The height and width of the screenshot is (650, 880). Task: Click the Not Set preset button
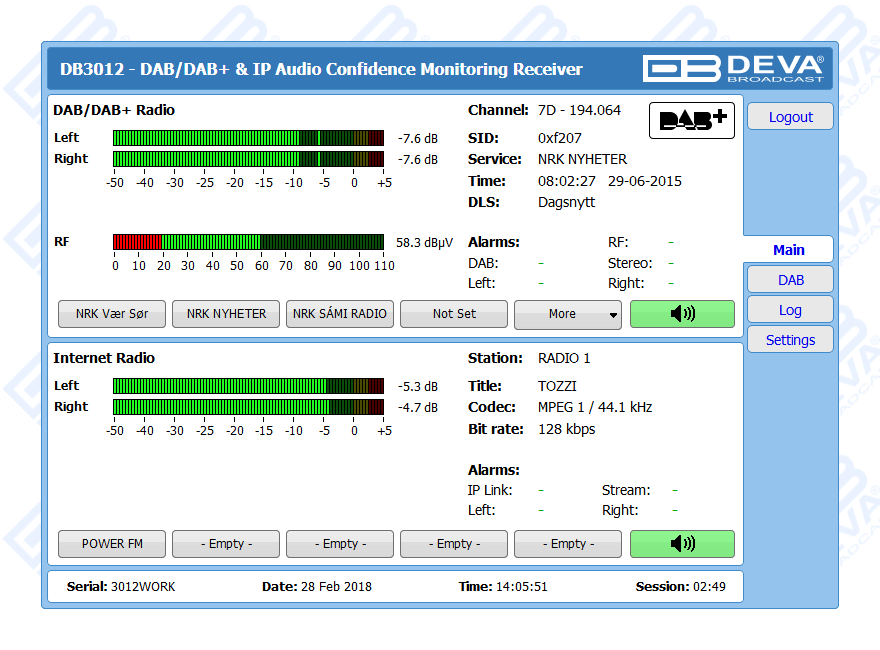coord(454,314)
